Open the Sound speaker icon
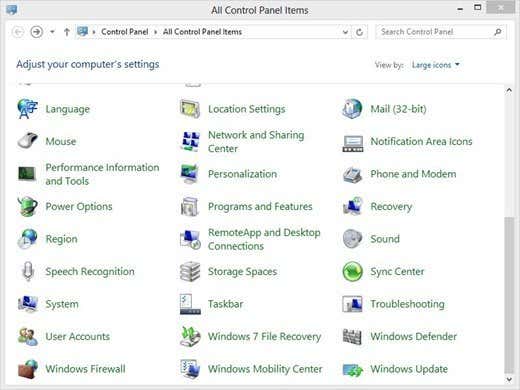The height and width of the screenshot is (390, 520). point(352,239)
